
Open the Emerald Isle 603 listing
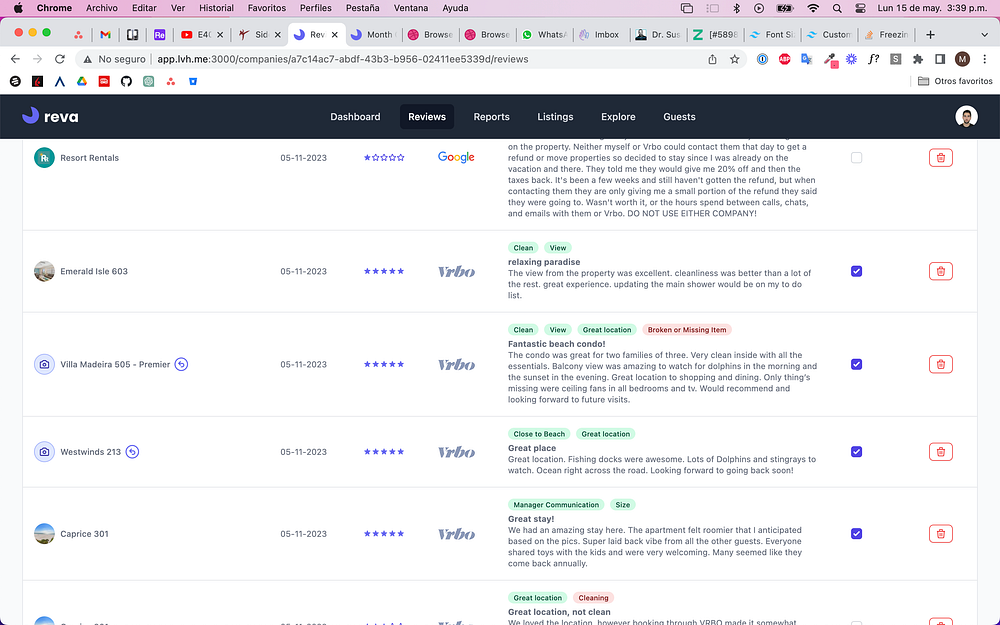pos(94,271)
